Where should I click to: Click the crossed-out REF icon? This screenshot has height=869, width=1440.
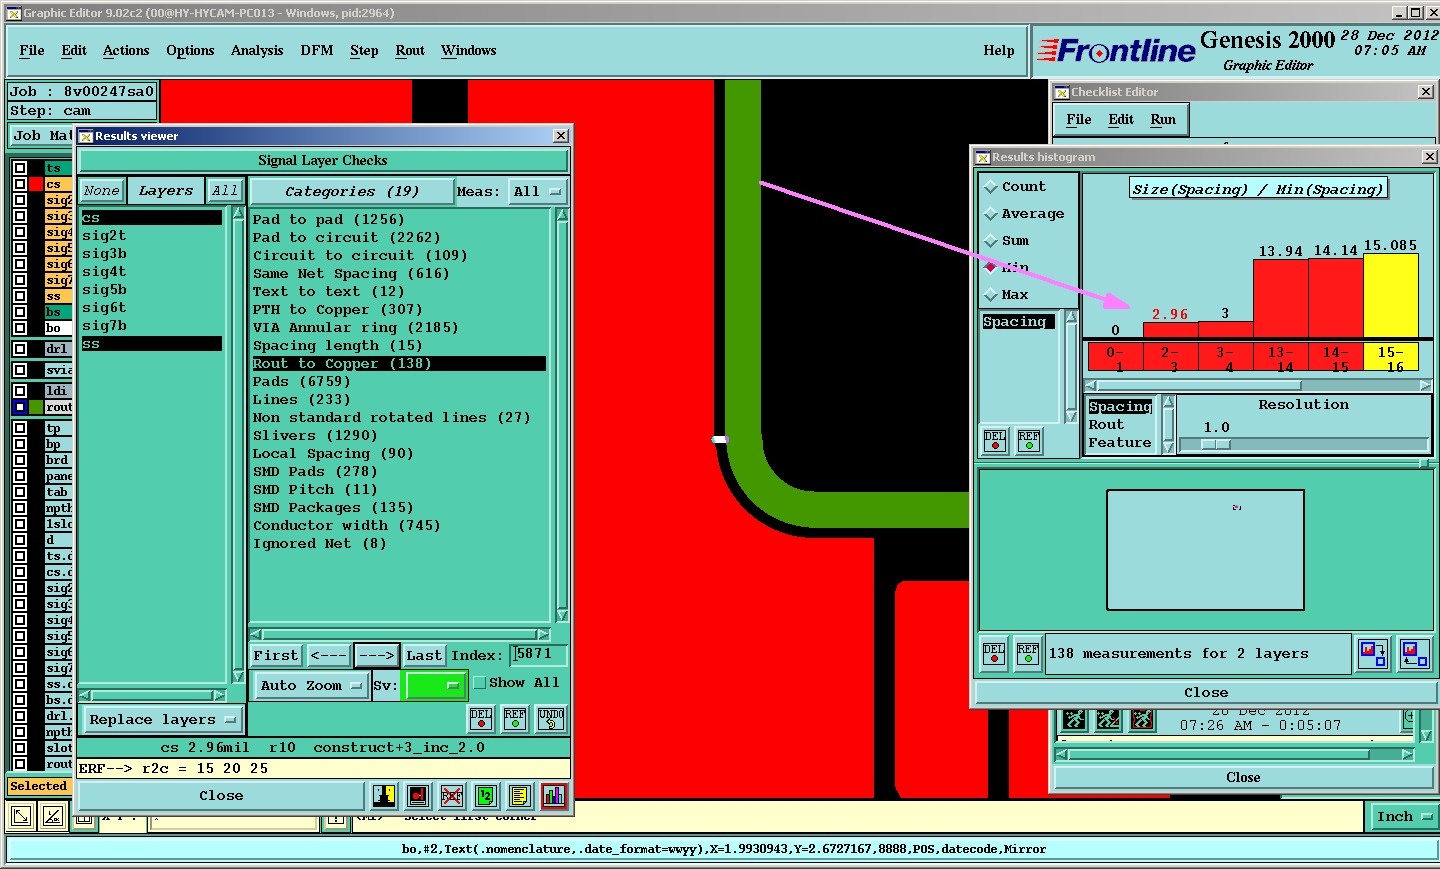(452, 796)
